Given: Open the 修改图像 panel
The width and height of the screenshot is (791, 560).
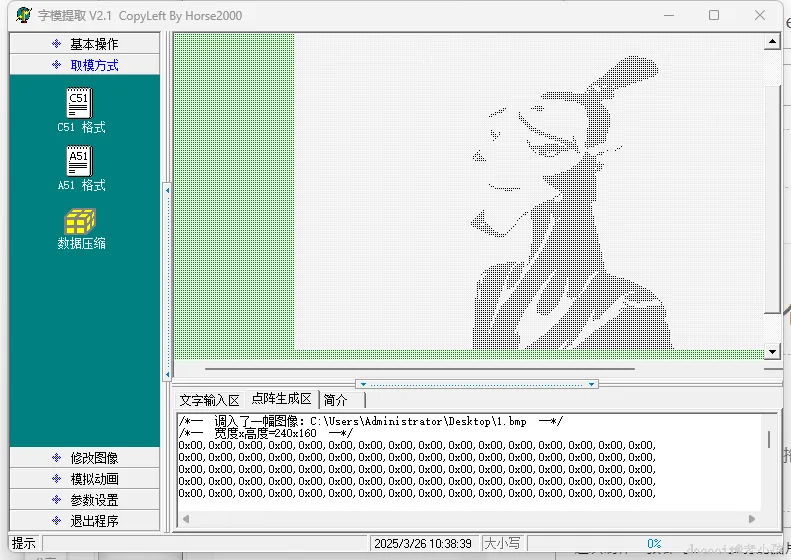Looking at the screenshot, I should click(85, 458).
